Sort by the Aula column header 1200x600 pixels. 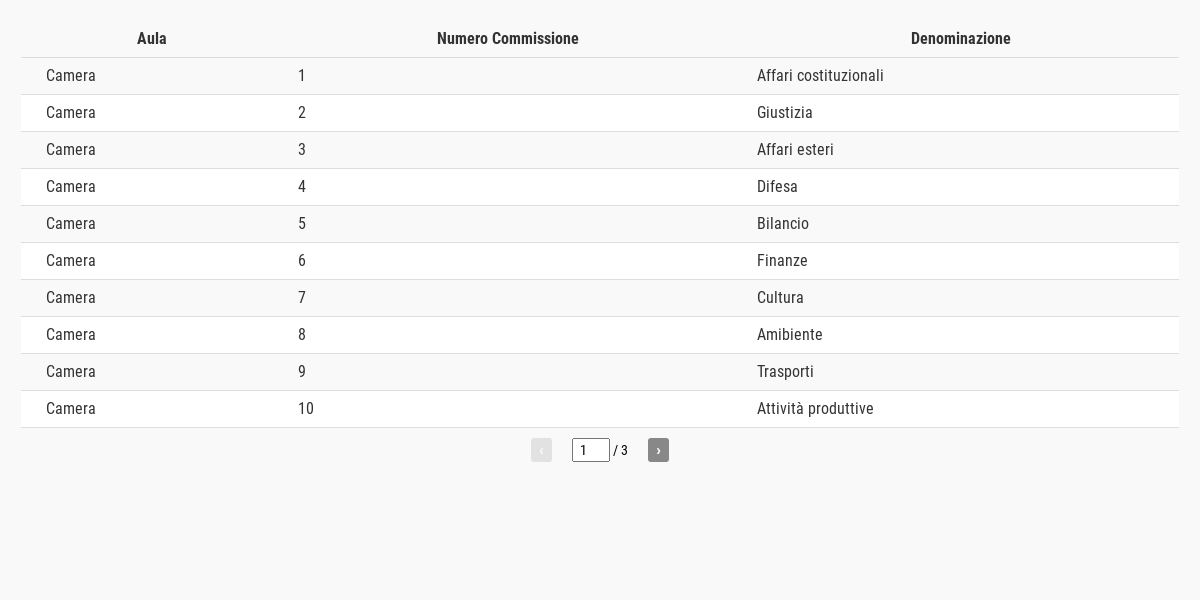click(152, 39)
